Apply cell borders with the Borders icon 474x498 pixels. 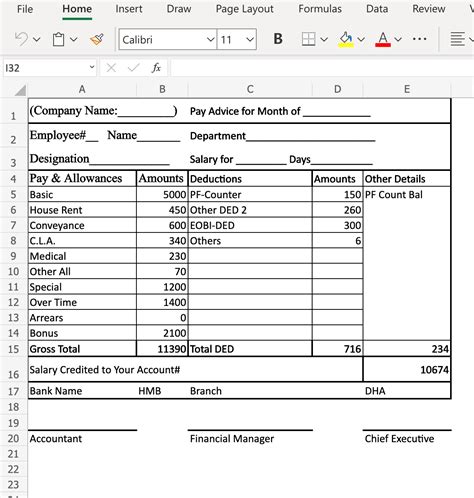click(x=308, y=39)
